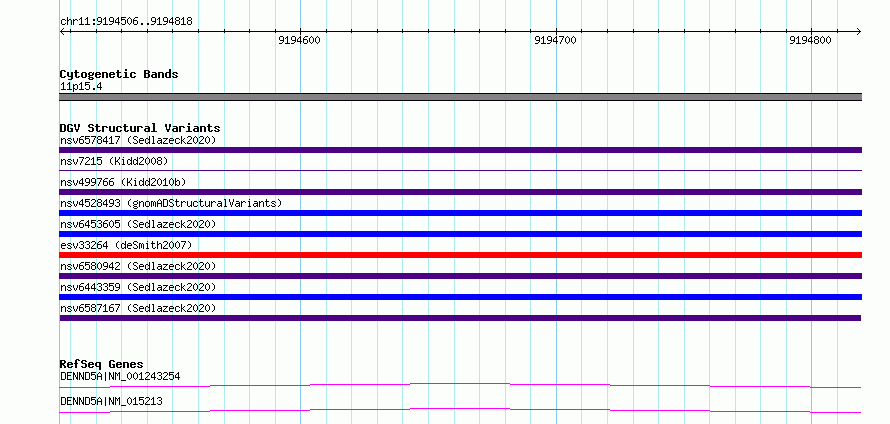
Task: Open variant nsv6580942 (Sedlazeck2020) label
Action: click(x=138, y=266)
